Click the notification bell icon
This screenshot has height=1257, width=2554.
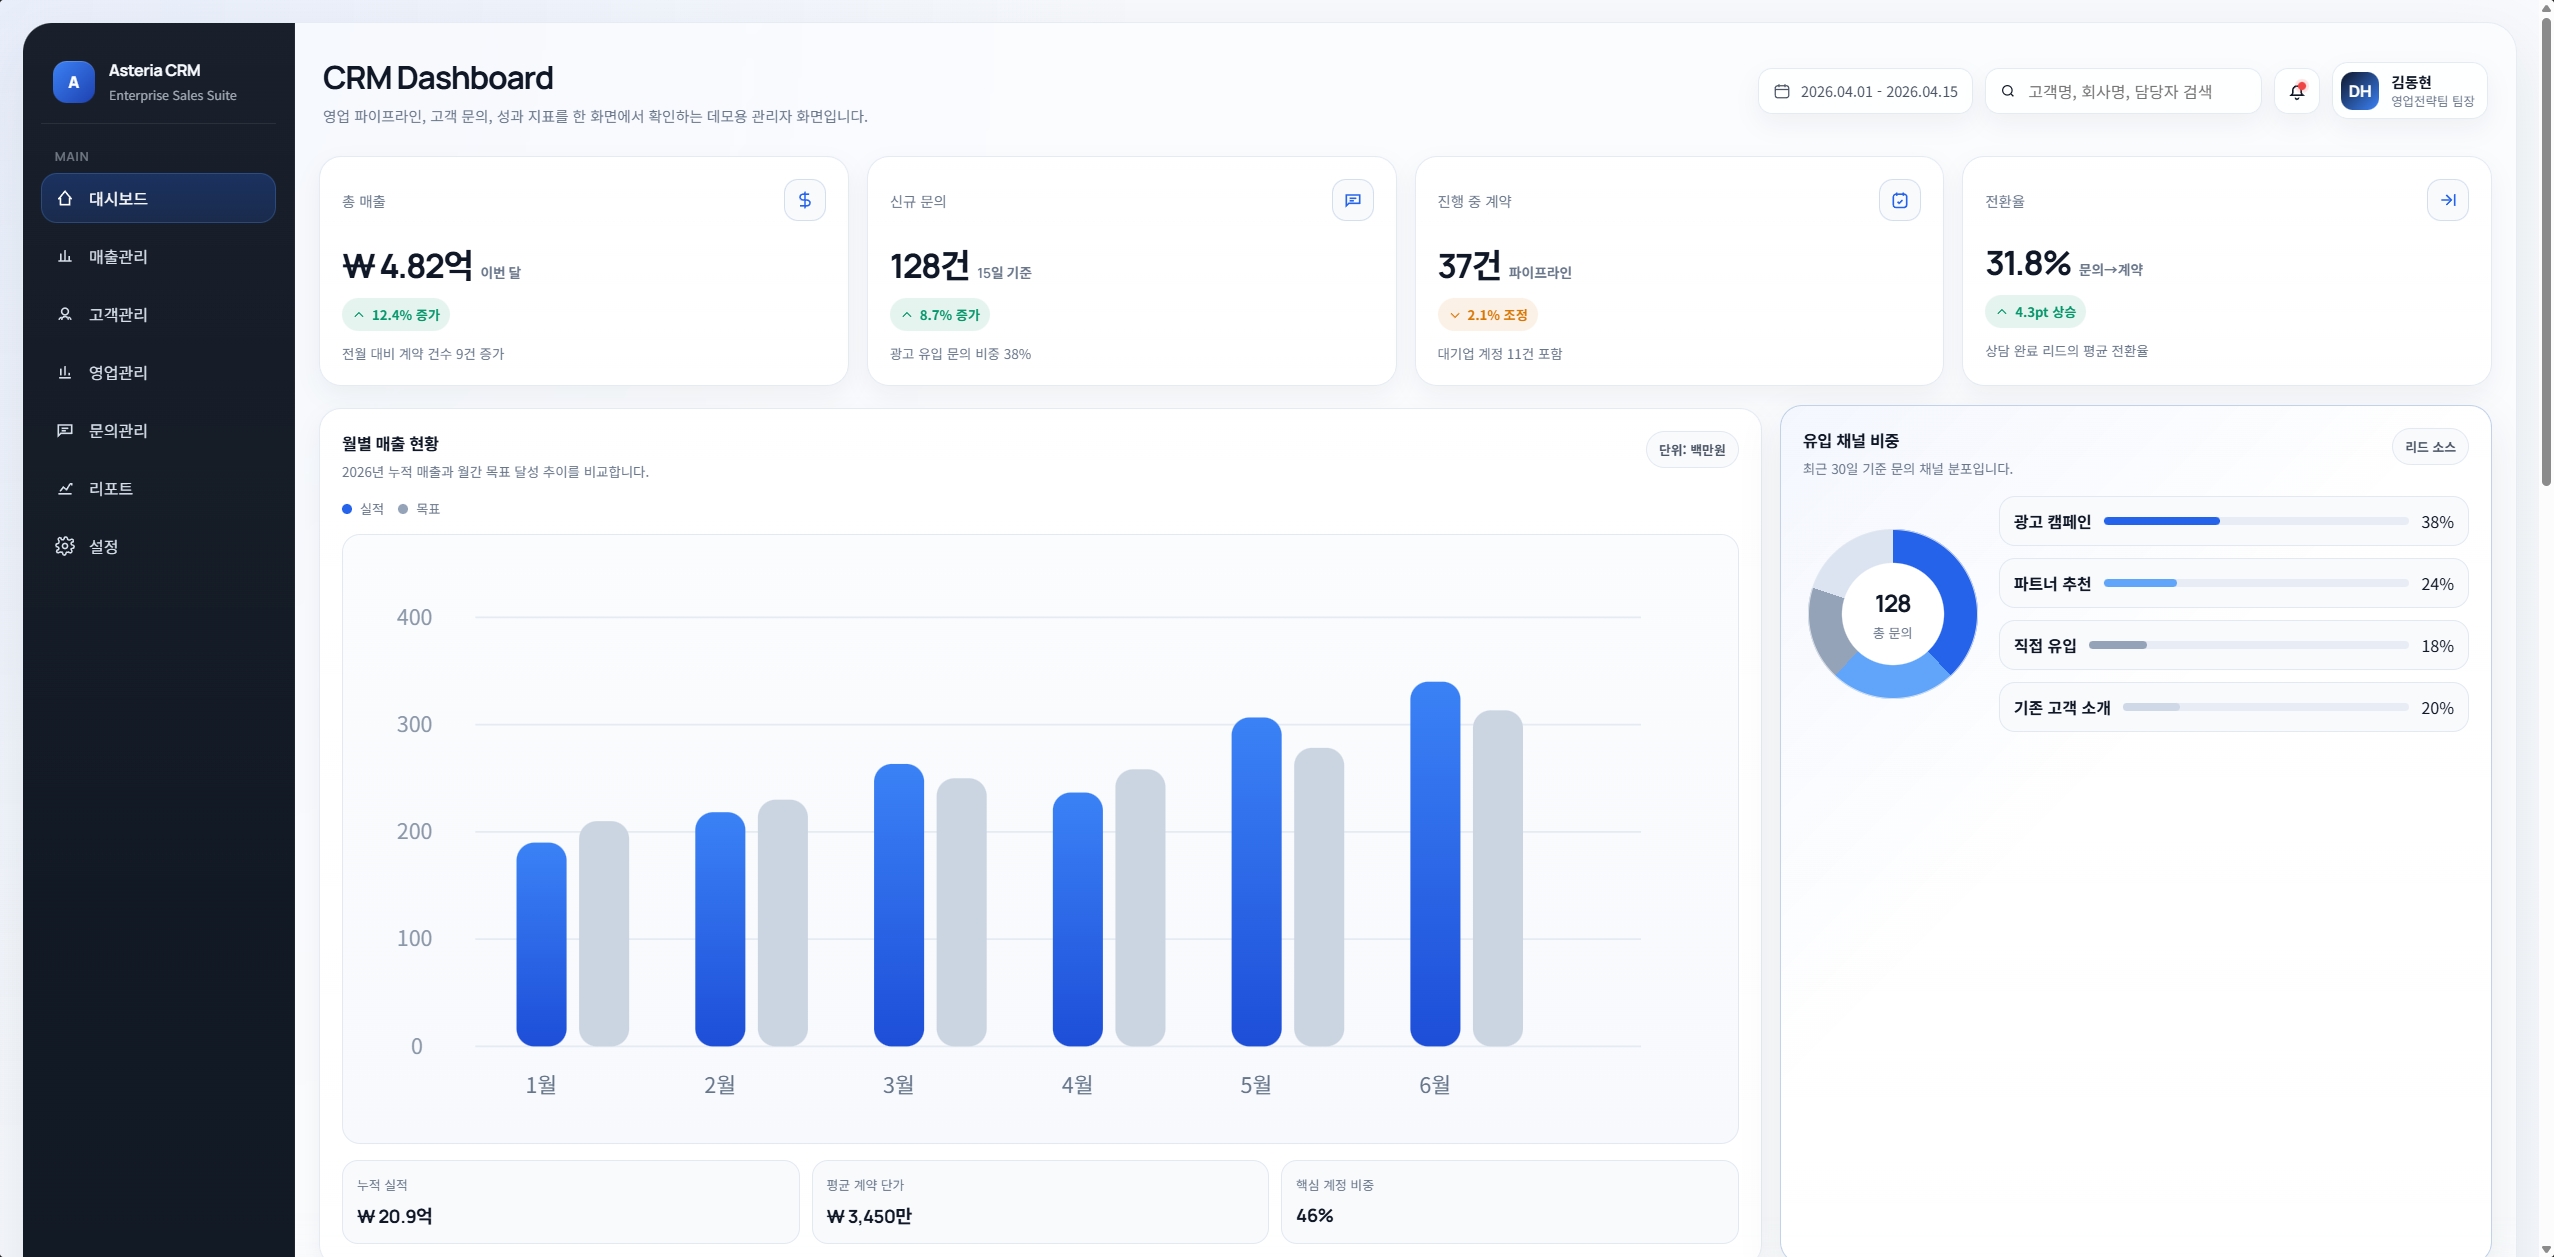click(x=2296, y=91)
